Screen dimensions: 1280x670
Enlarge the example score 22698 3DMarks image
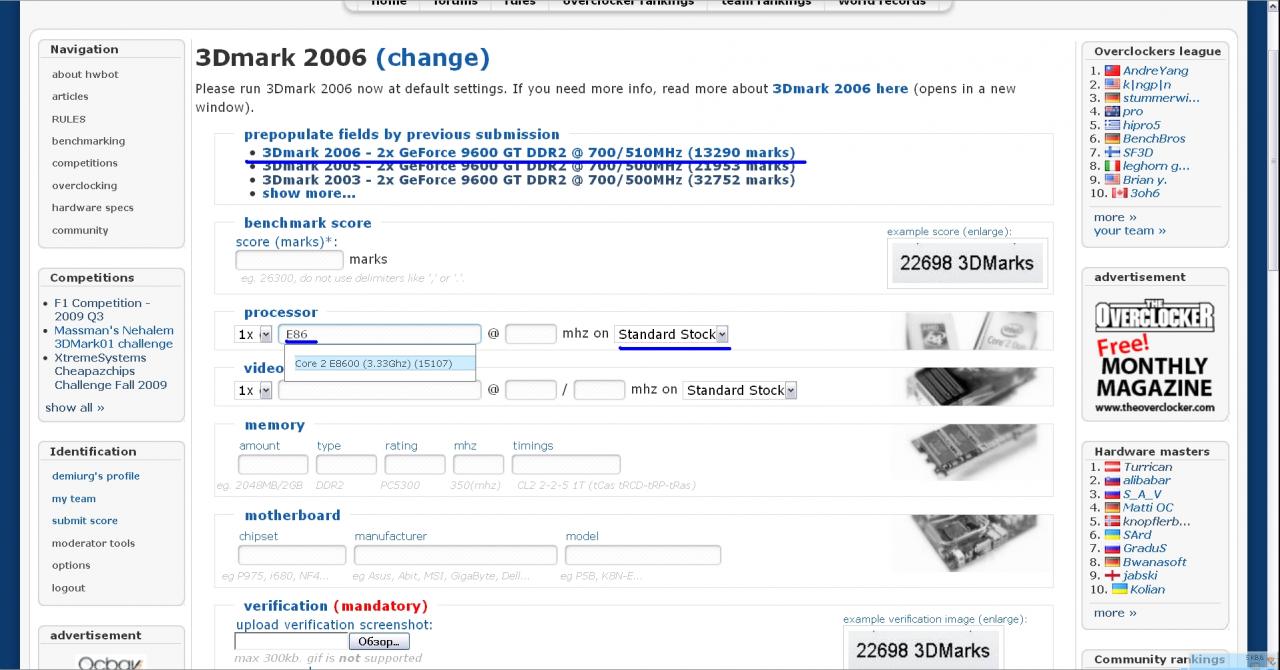tap(966, 264)
